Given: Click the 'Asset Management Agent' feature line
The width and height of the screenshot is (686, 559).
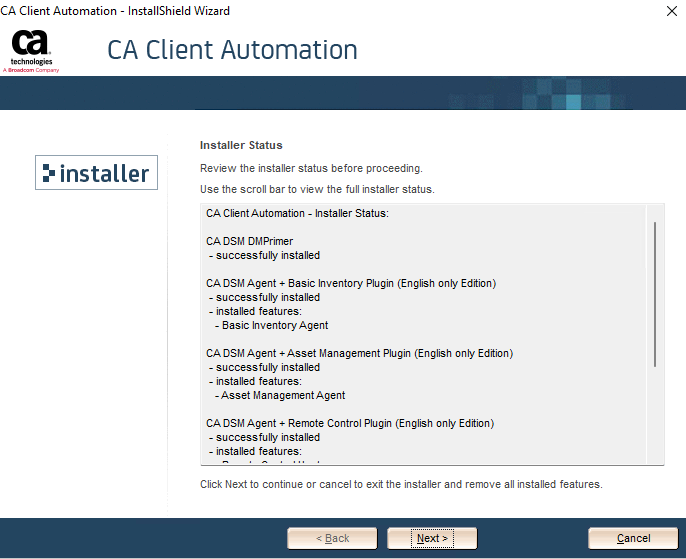Looking at the screenshot, I should pyautogui.click(x=283, y=395).
